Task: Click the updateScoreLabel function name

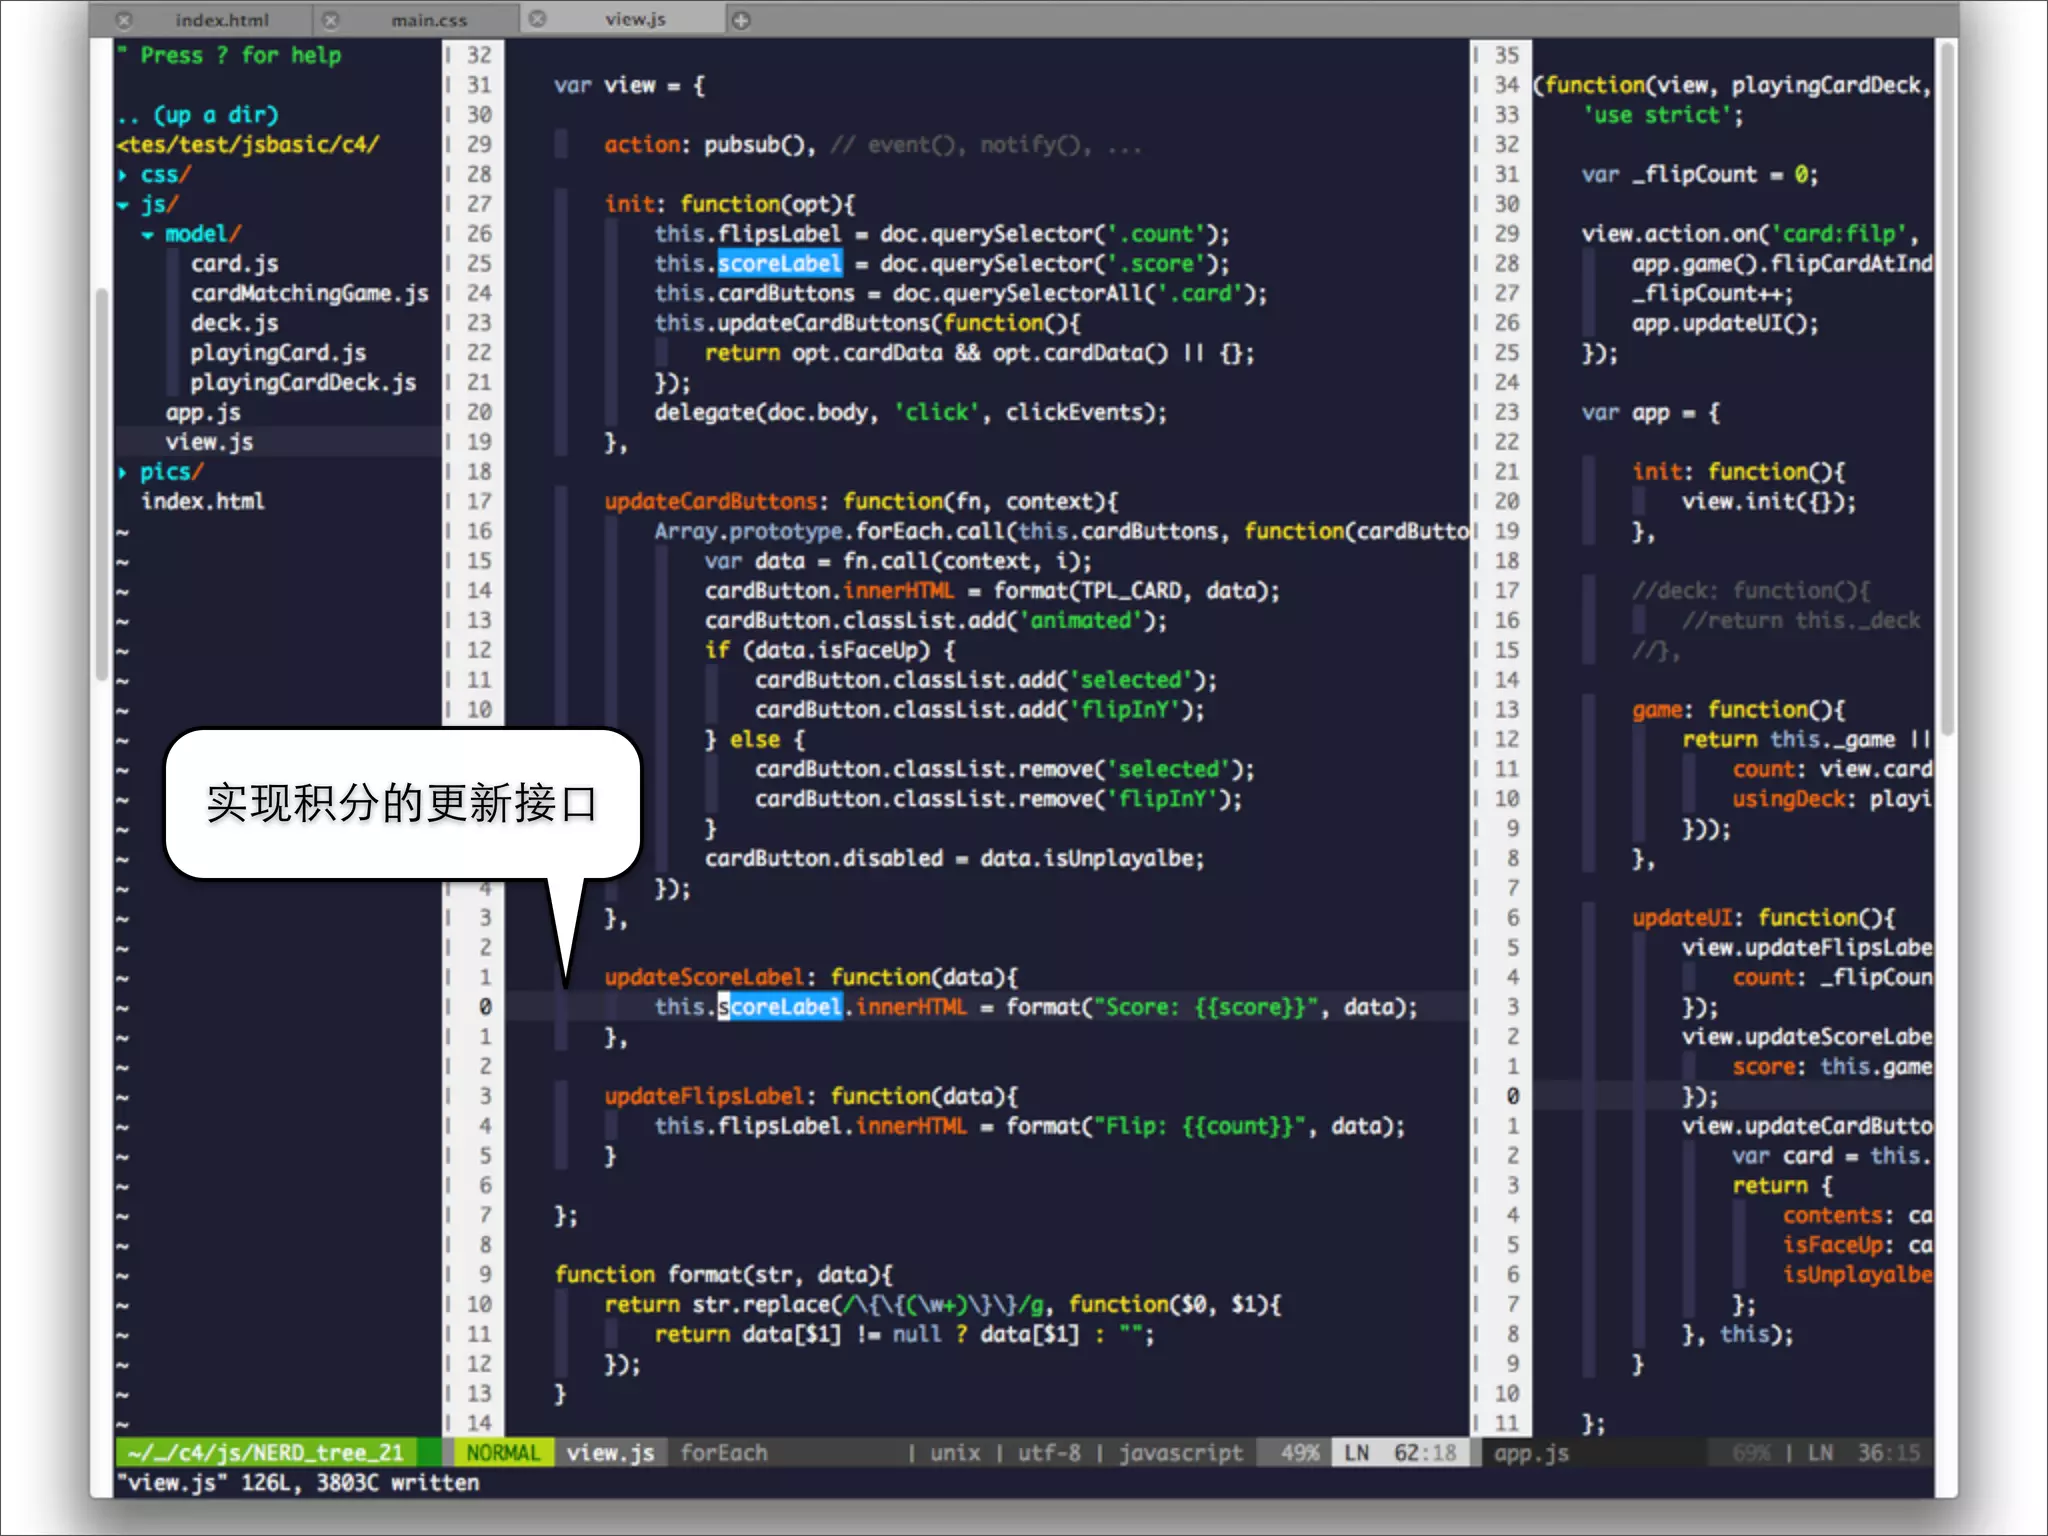Action: click(704, 977)
